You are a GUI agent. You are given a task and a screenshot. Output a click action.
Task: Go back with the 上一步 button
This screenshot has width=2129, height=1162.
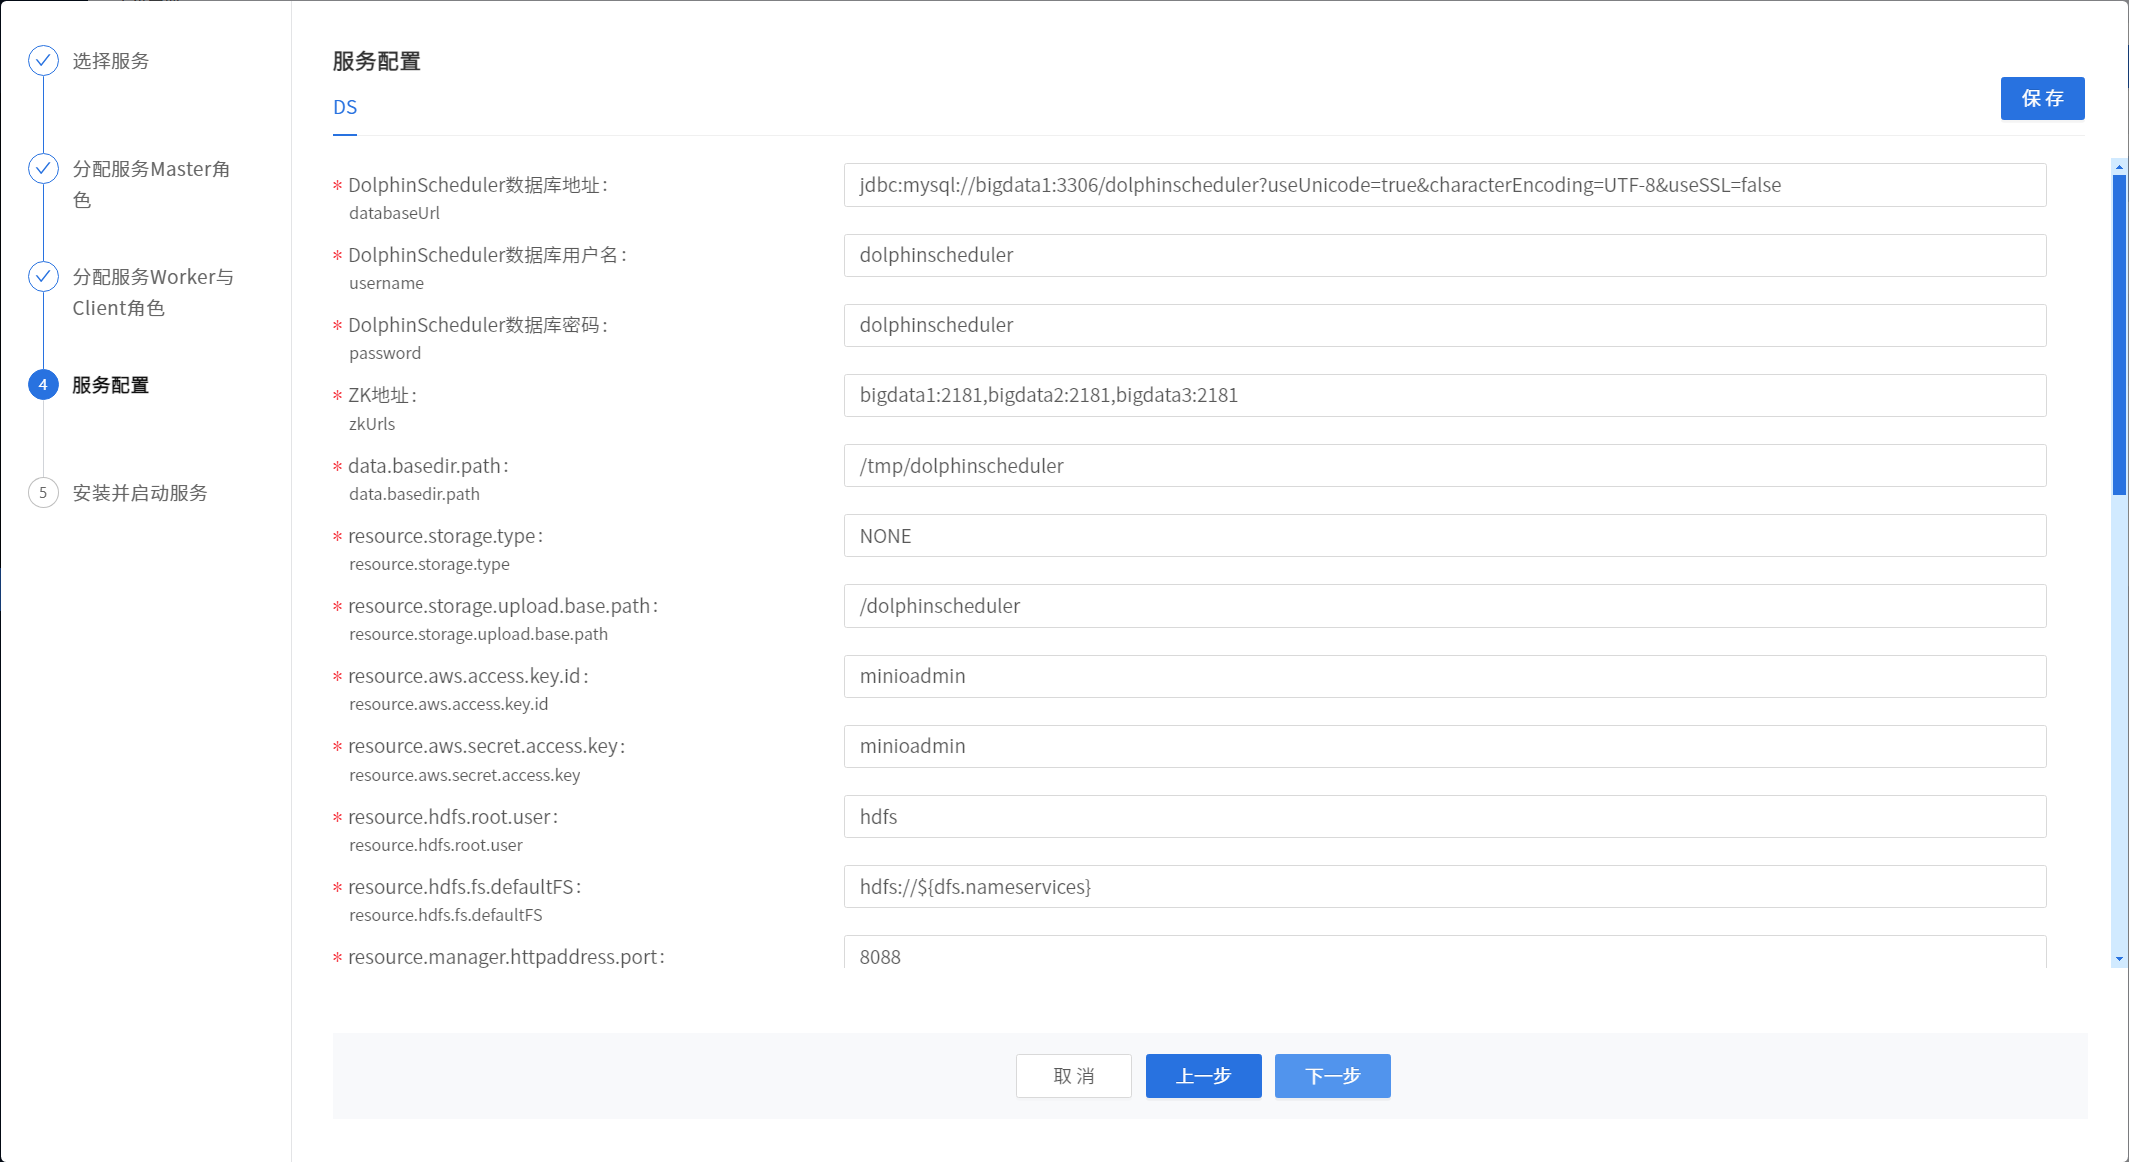pos(1203,1076)
